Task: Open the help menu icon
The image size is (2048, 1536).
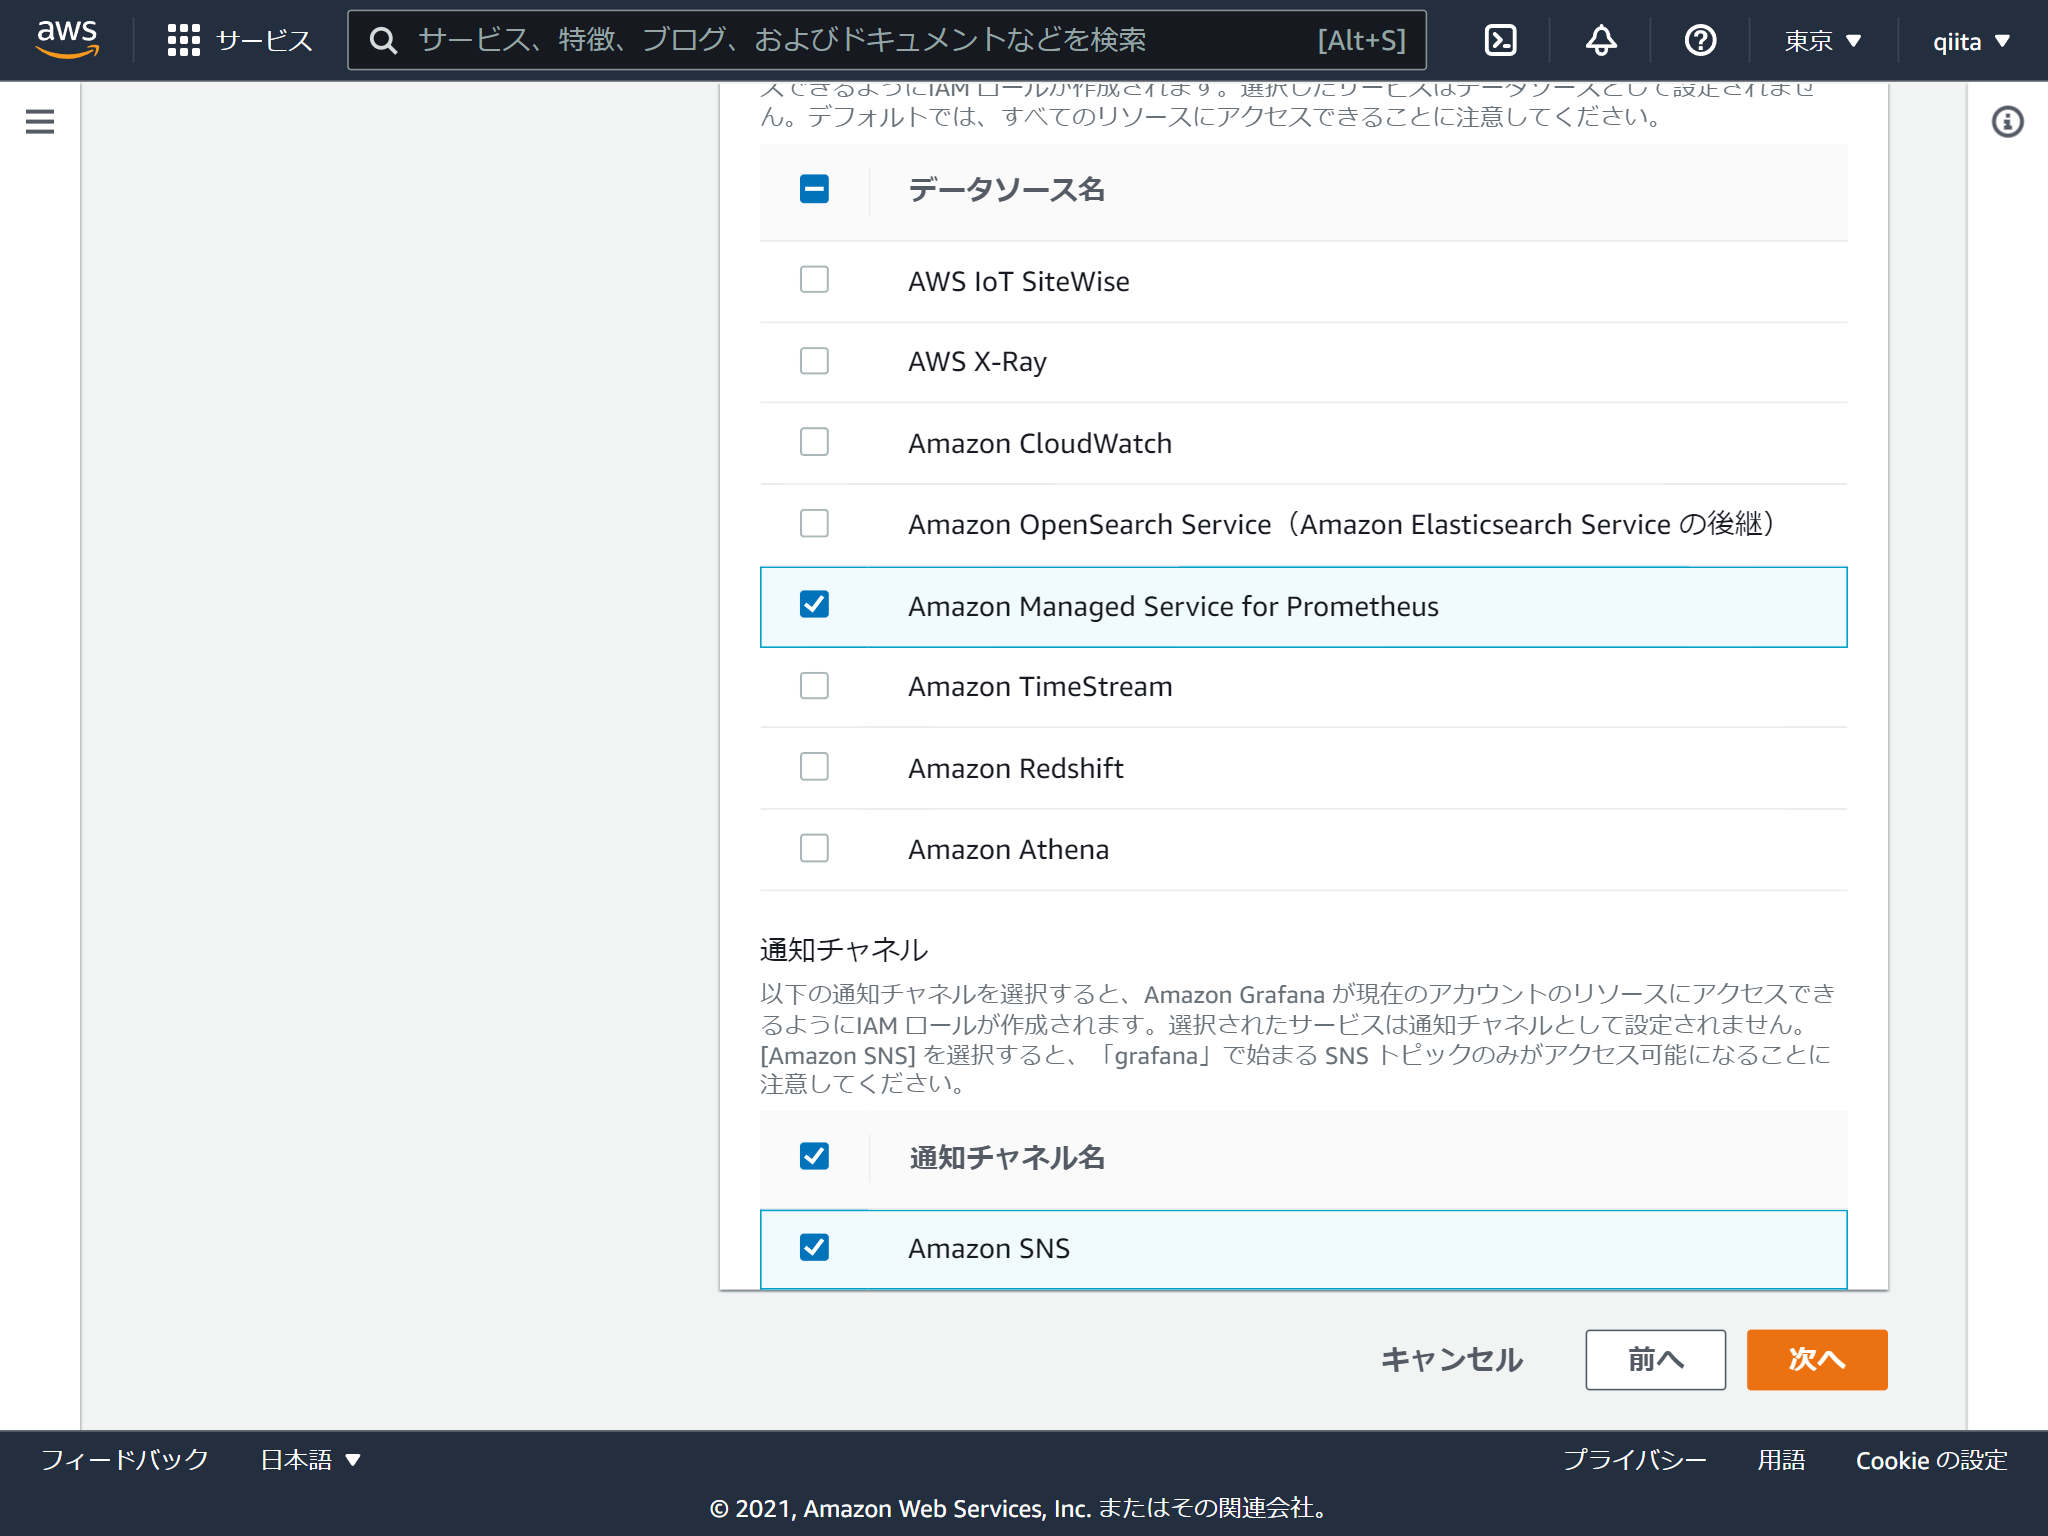Action: pyautogui.click(x=1699, y=40)
